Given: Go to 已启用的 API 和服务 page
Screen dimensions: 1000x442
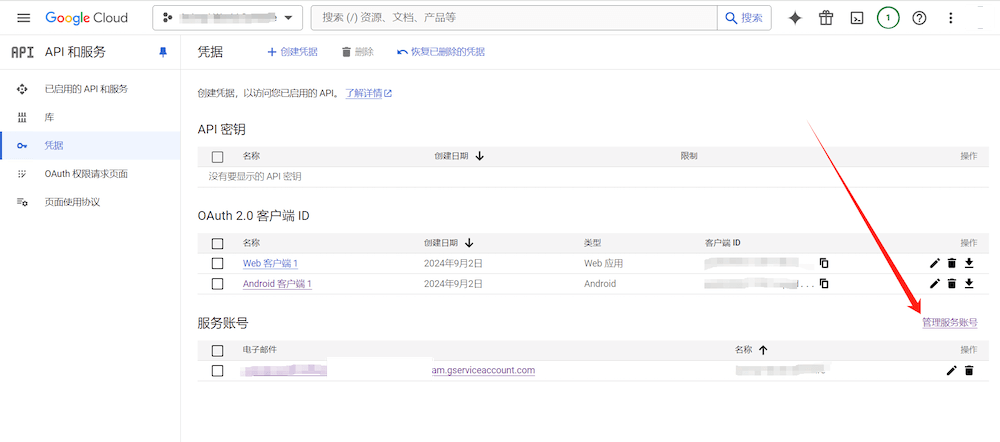Looking at the screenshot, I should [x=86, y=89].
